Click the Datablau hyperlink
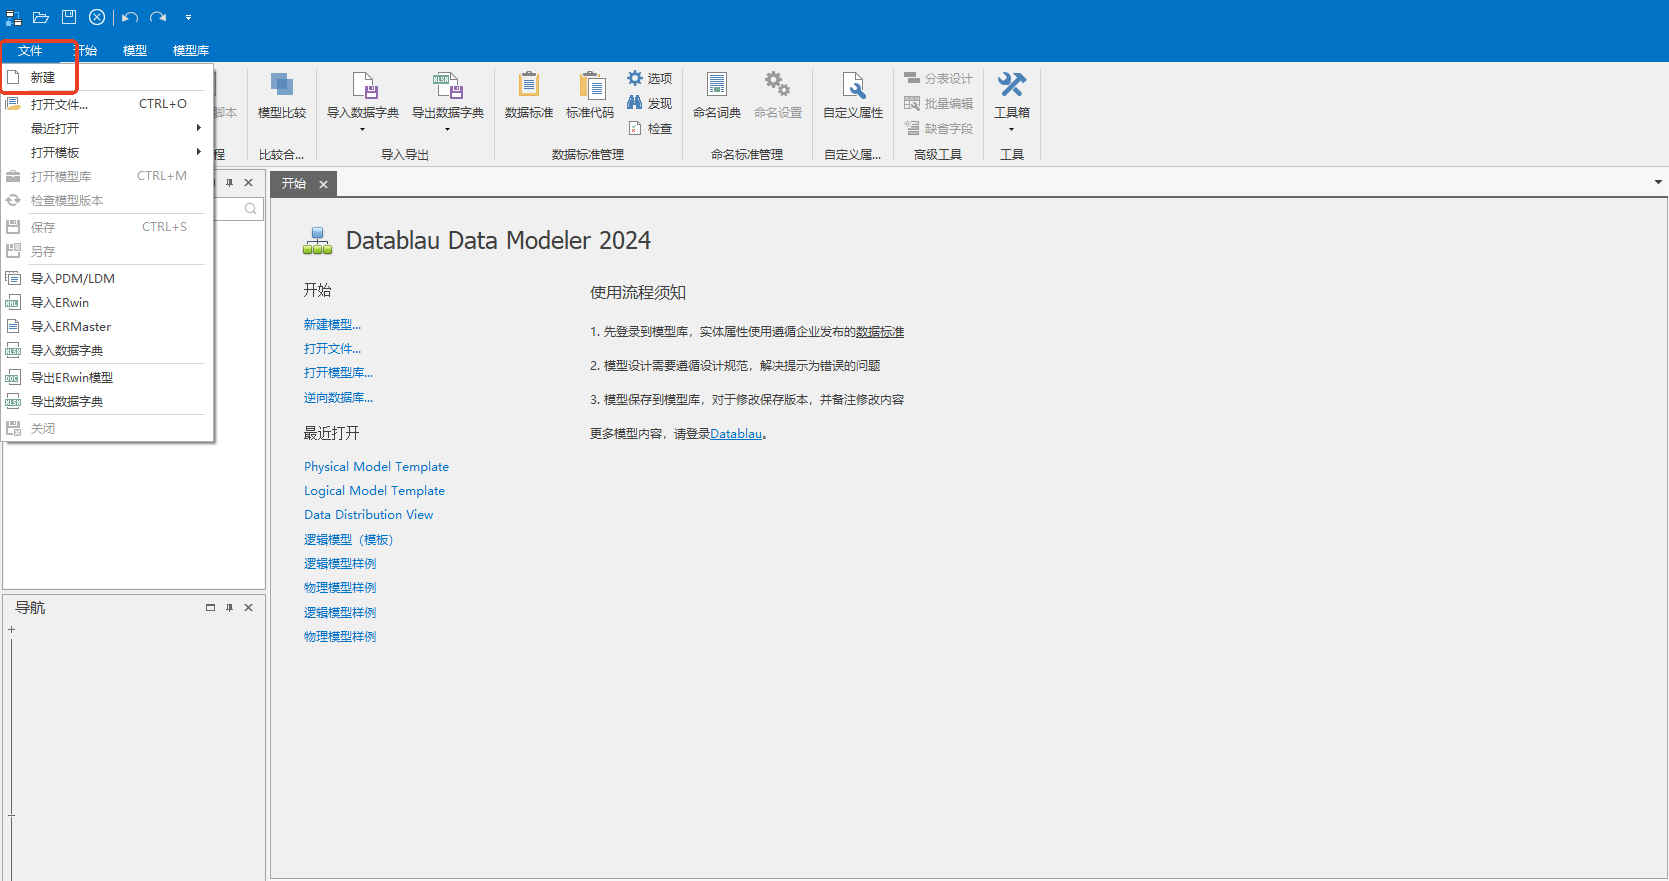1669x881 pixels. (736, 434)
